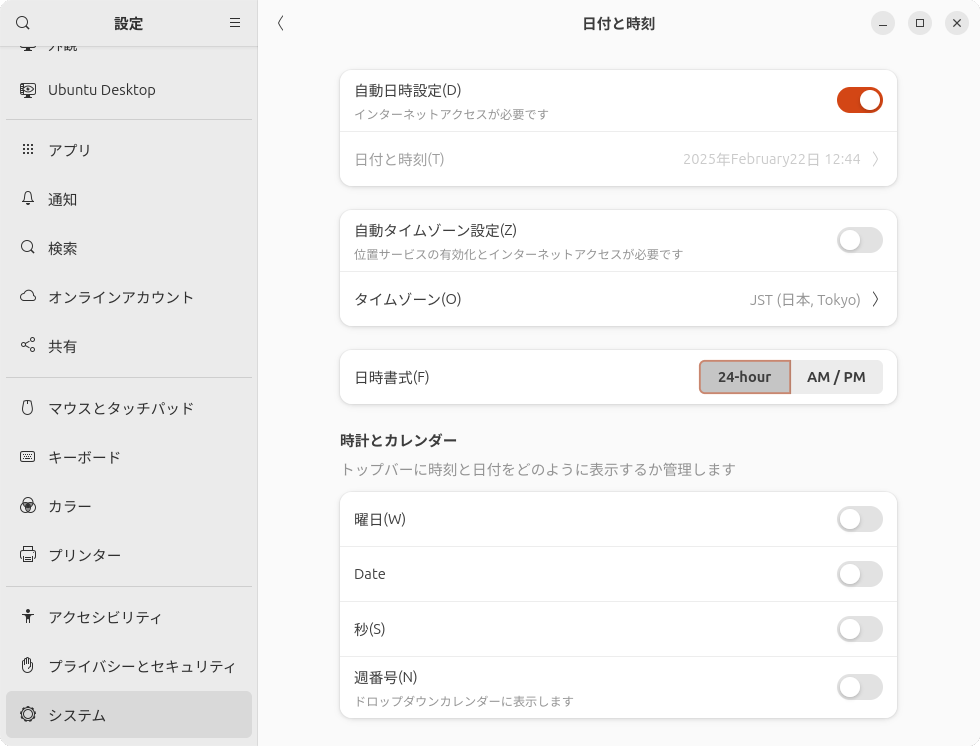Screen dimensions: 980x746
Task: Expand the タイムゾーン row chevron
Action: [x=875, y=299]
